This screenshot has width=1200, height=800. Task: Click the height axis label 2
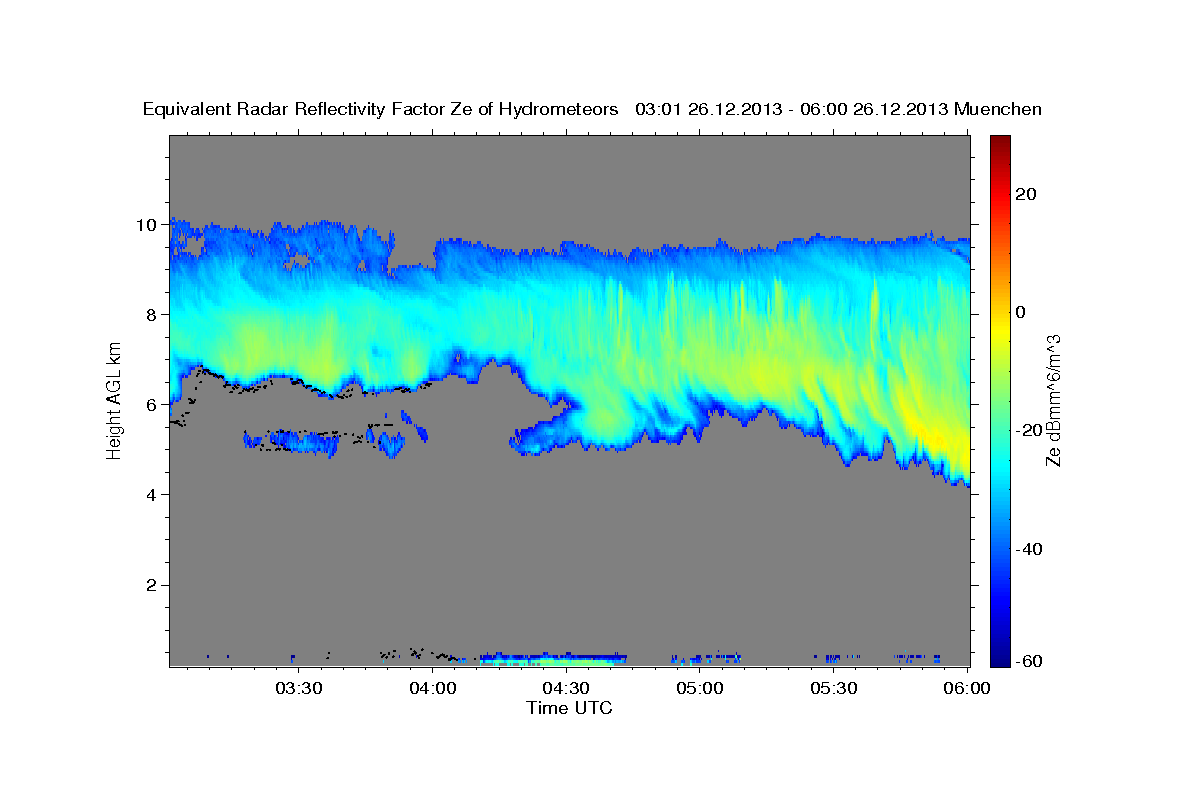[x=150, y=585]
